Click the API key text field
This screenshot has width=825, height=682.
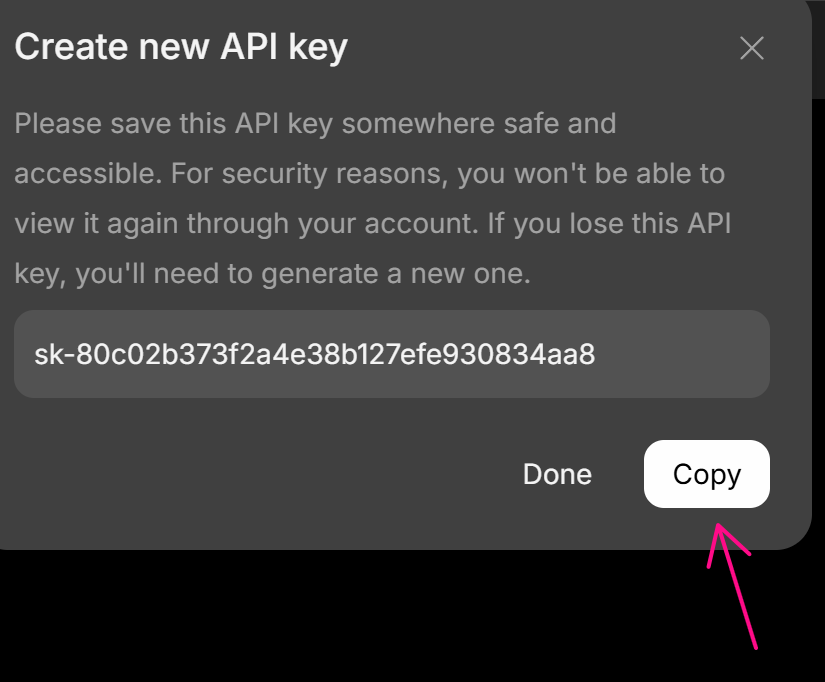coord(391,354)
